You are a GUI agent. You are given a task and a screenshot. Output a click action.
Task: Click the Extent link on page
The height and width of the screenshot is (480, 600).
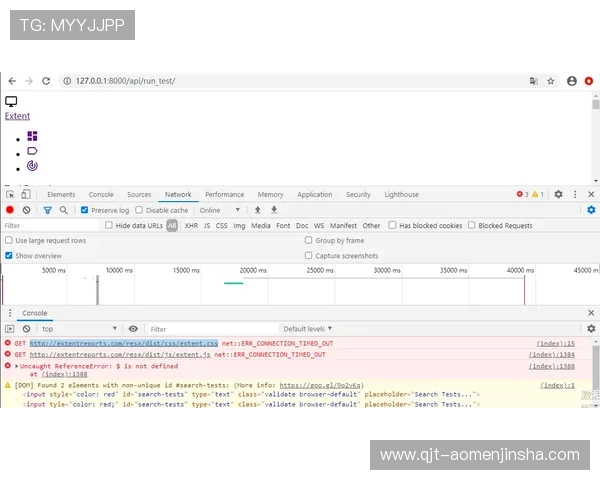[17, 116]
